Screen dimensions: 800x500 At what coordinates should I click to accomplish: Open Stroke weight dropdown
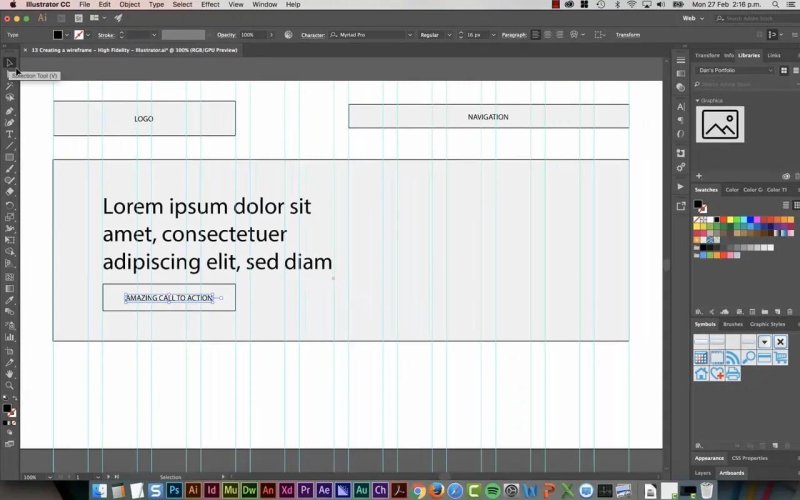point(154,35)
